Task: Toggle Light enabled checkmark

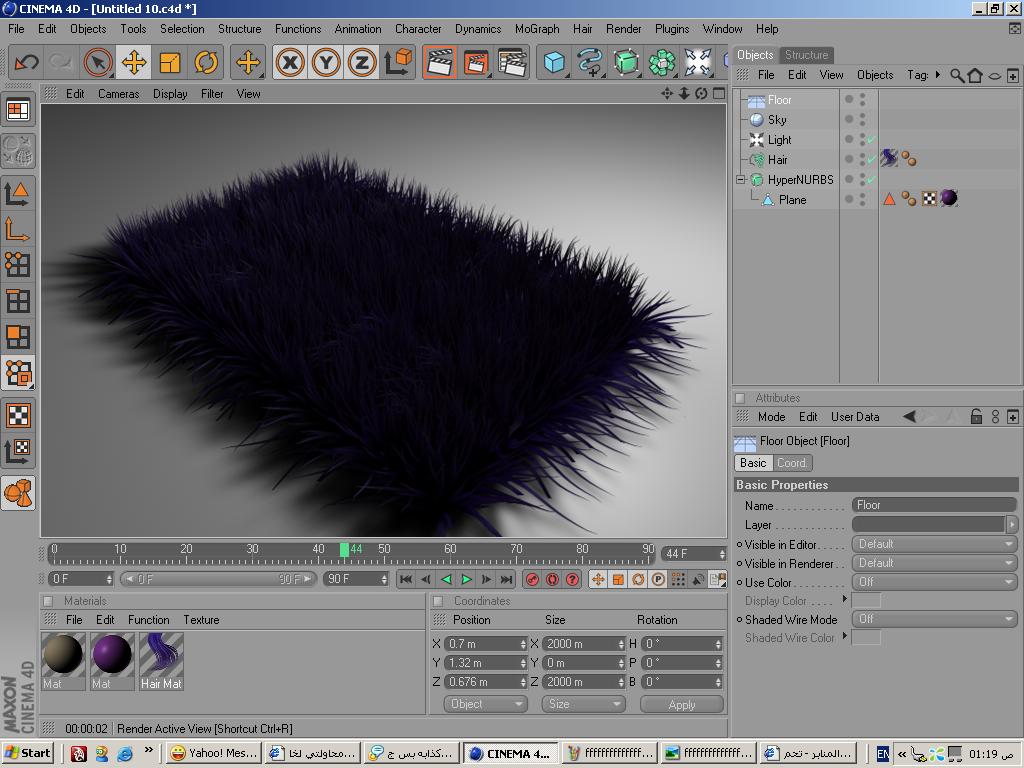Action: click(871, 140)
